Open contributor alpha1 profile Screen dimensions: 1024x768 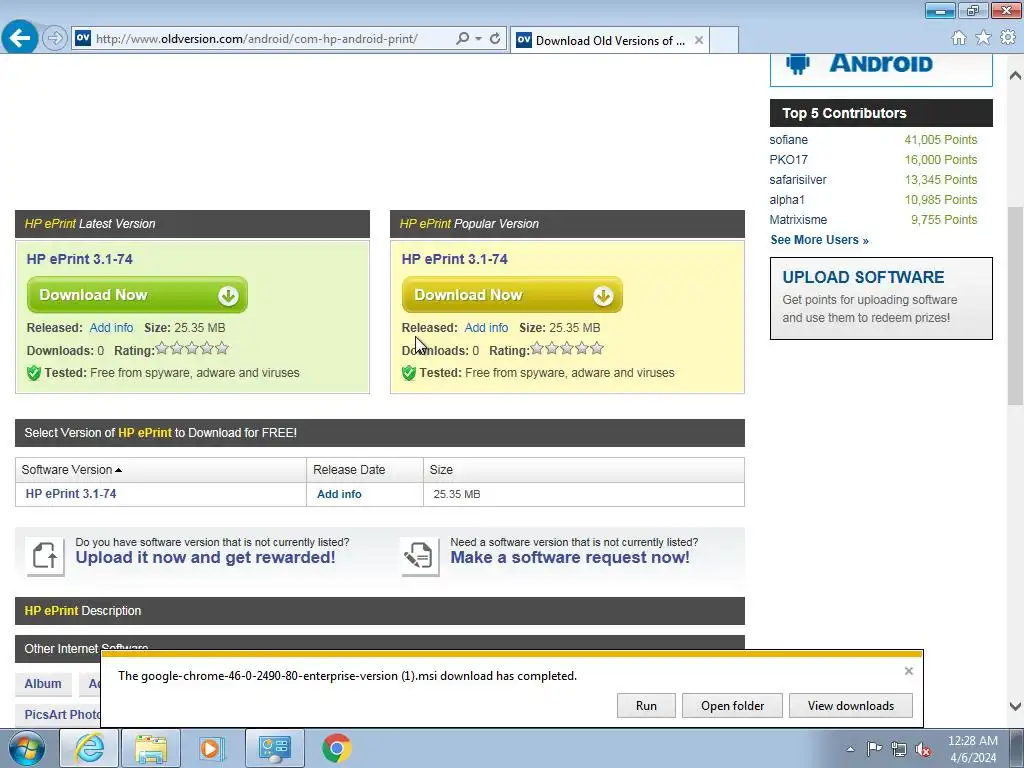787,200
